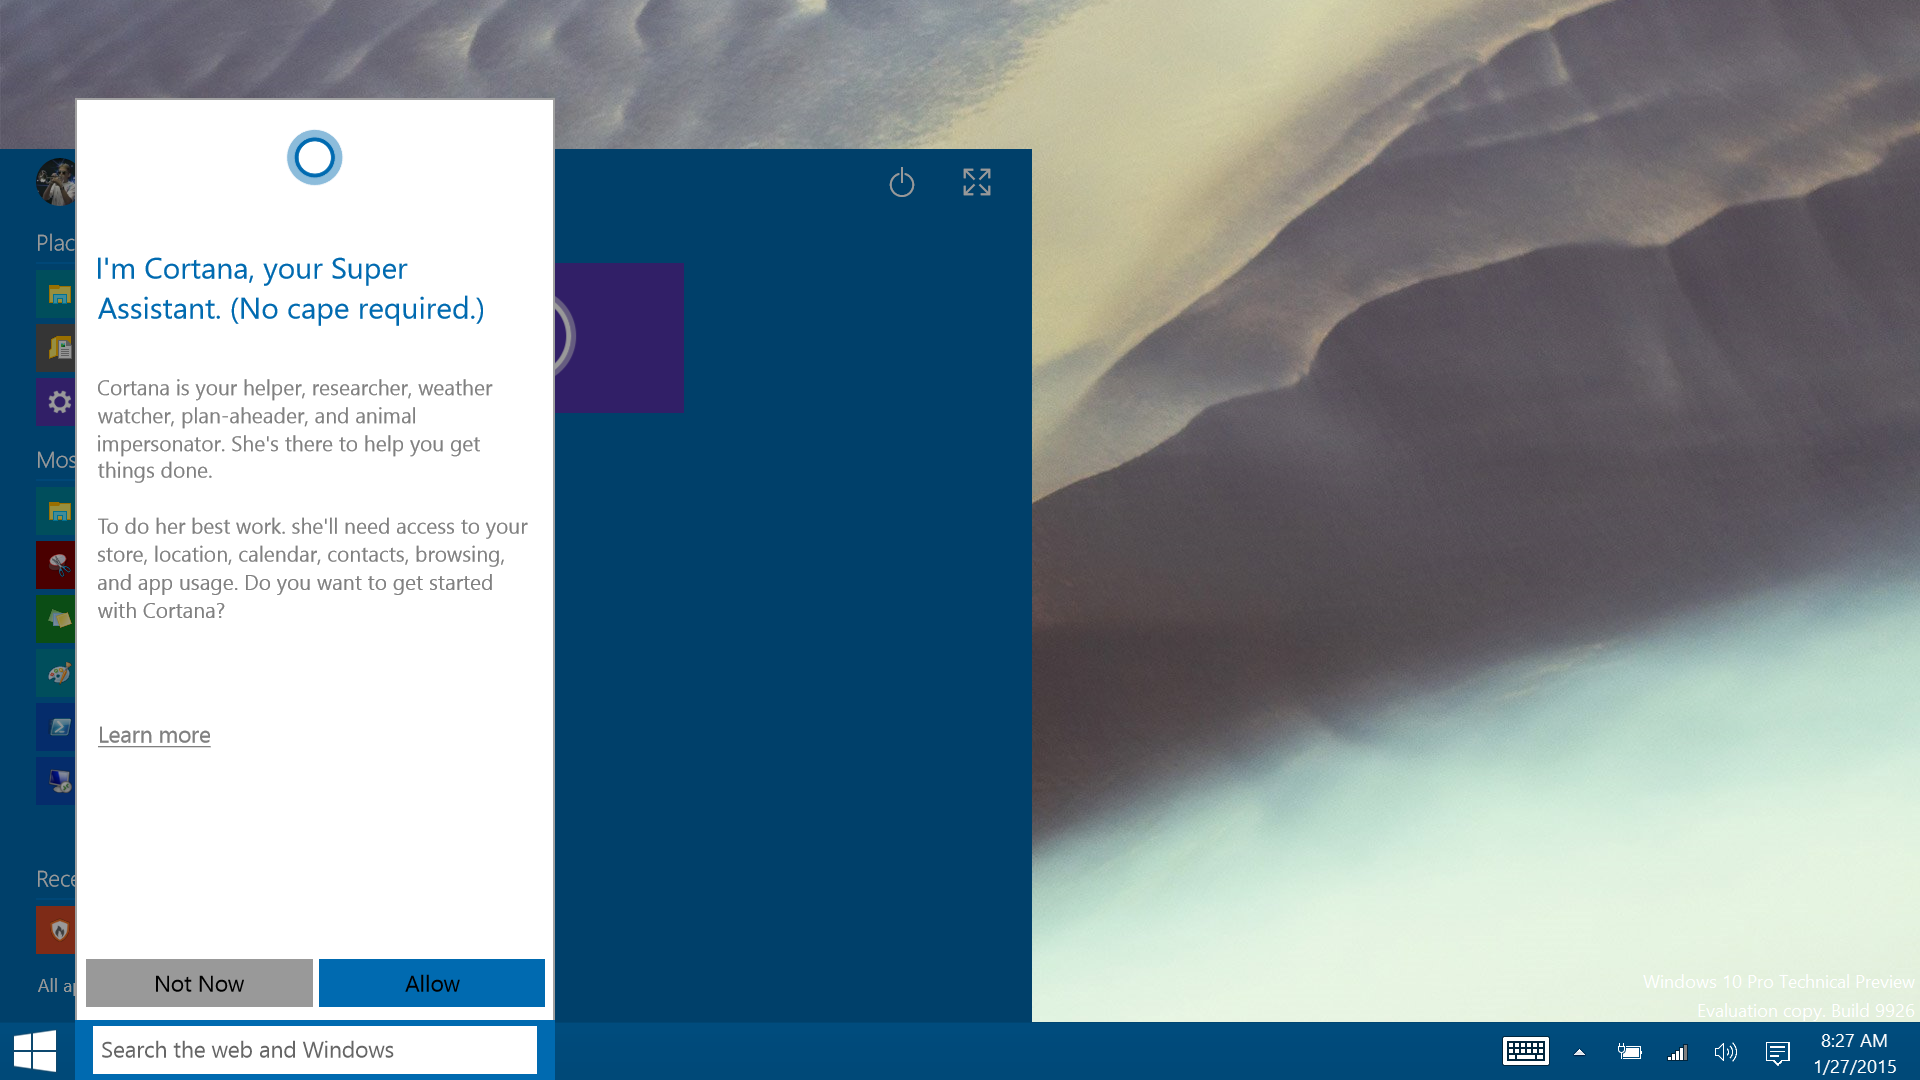The image size is (1920, 1080).
Task: Click the Allow button in Cortana panel
Action: point(432,983)
